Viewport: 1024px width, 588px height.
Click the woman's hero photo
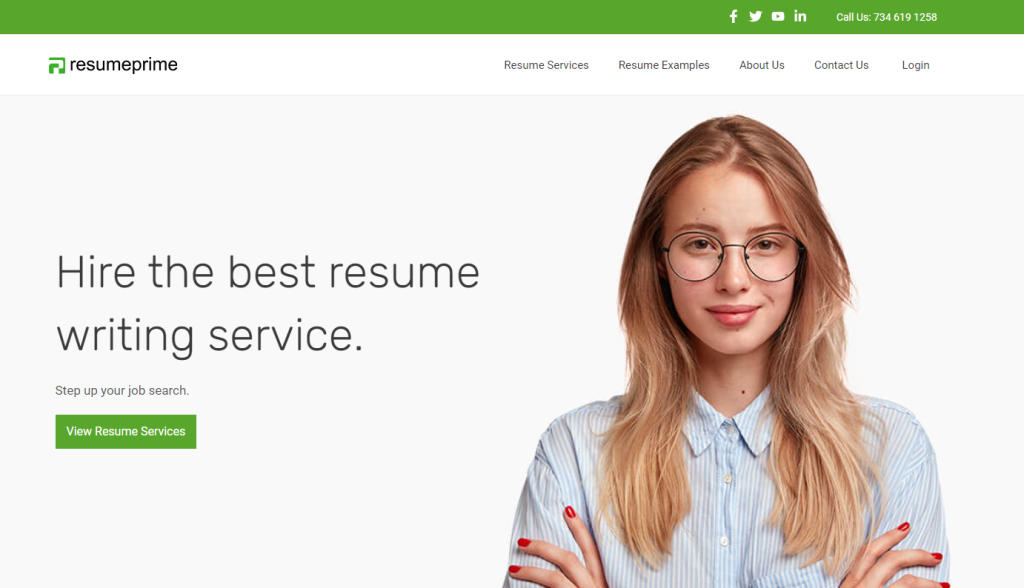(728, 353)
